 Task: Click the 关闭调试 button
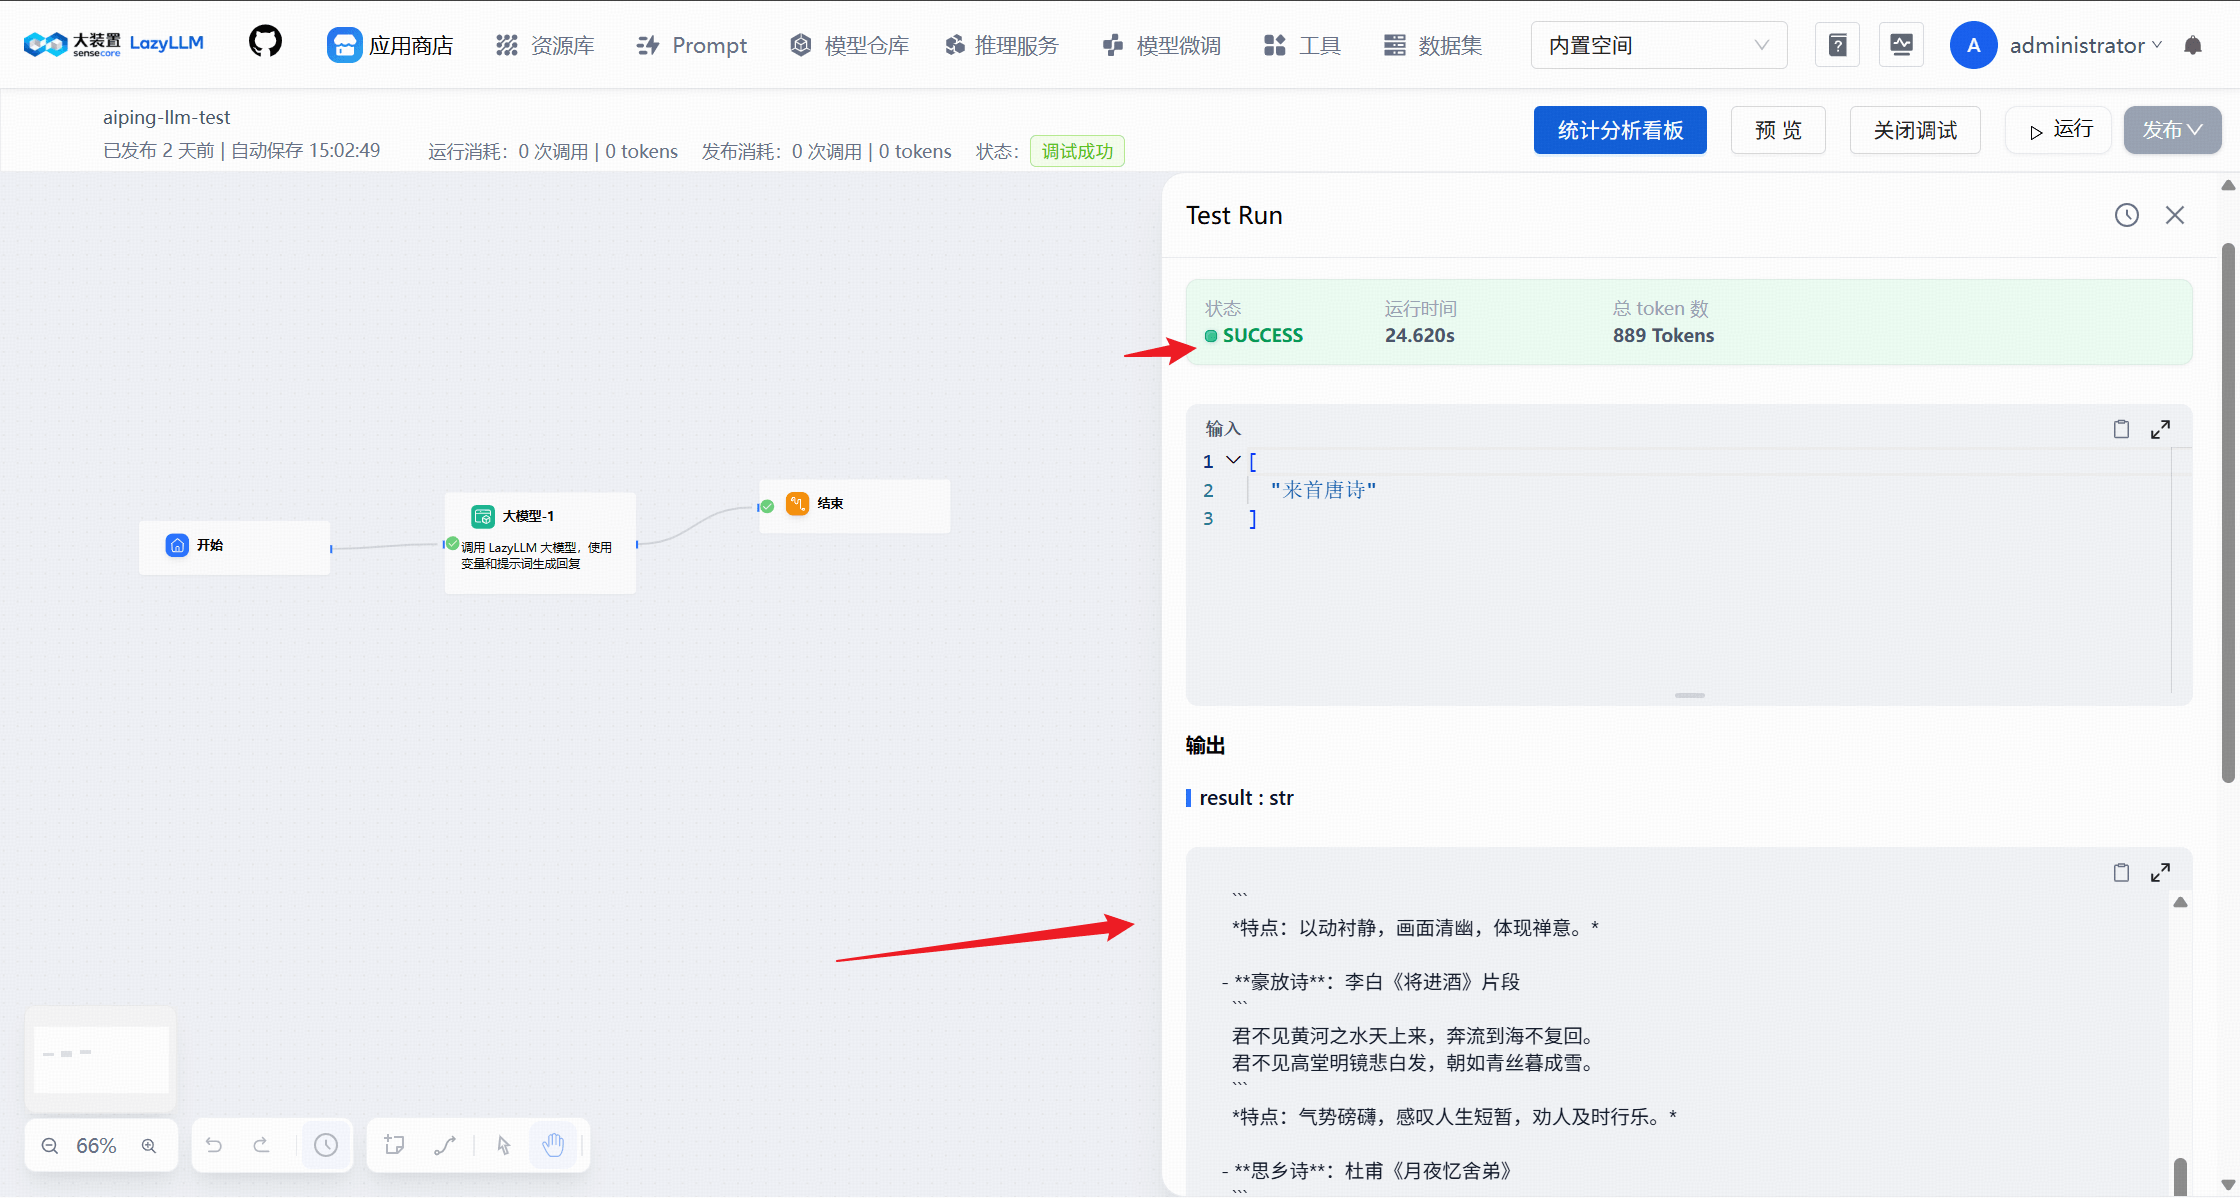[x=1914, y=130]
